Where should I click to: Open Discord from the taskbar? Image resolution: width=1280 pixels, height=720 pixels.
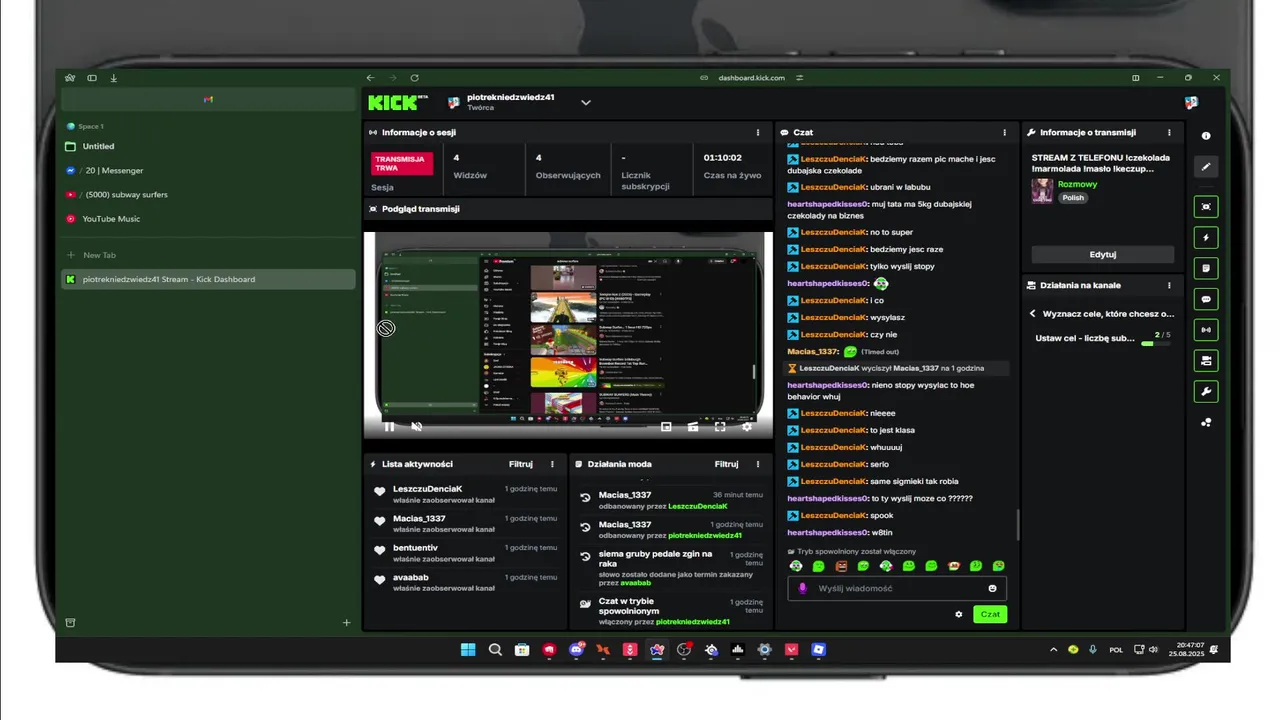(576, 650)
